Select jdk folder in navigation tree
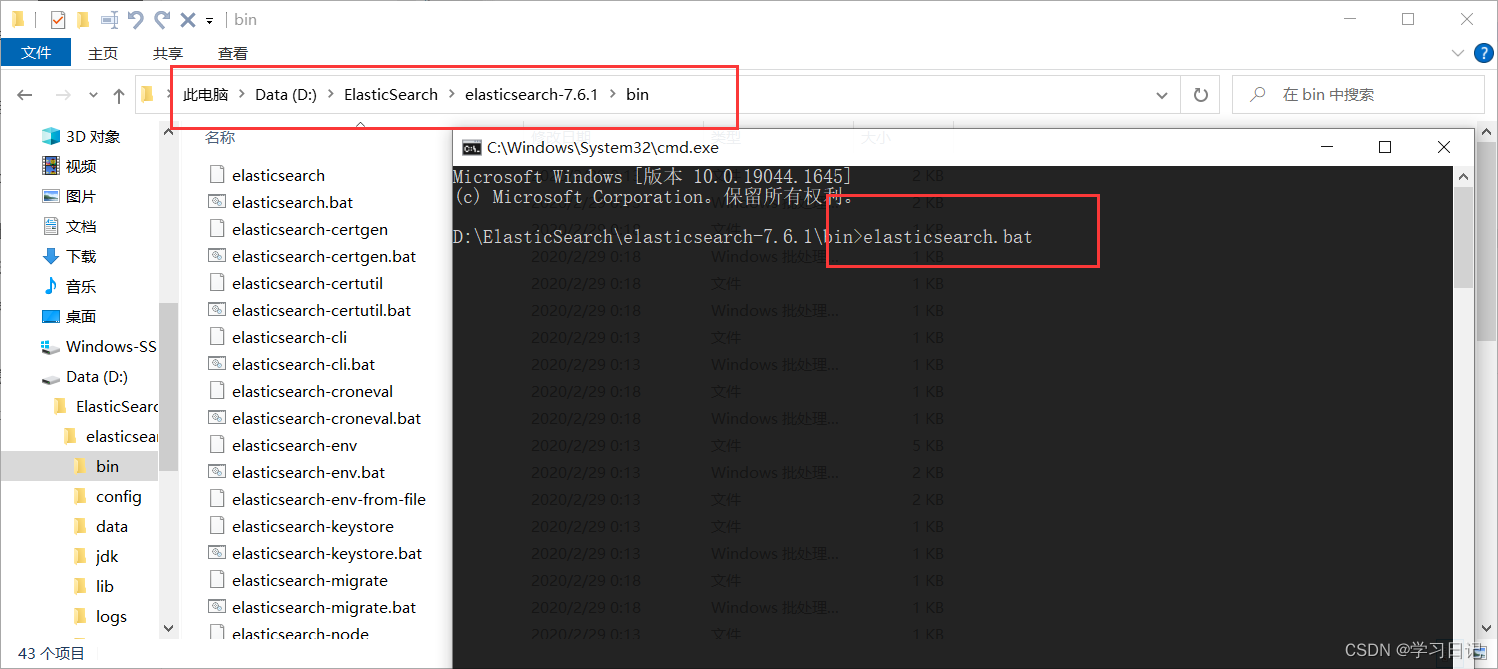 click(96, 556)
